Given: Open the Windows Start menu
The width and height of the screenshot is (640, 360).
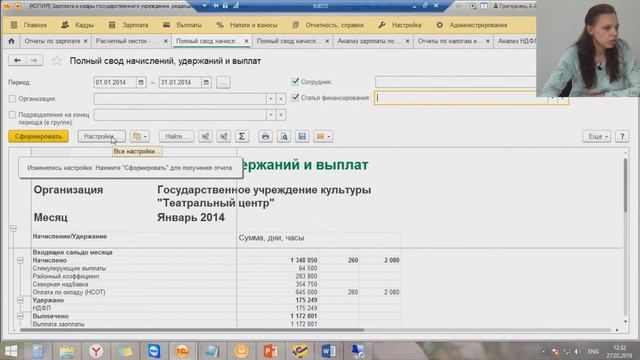Looking at the screenshot, I should pos(11,351).
